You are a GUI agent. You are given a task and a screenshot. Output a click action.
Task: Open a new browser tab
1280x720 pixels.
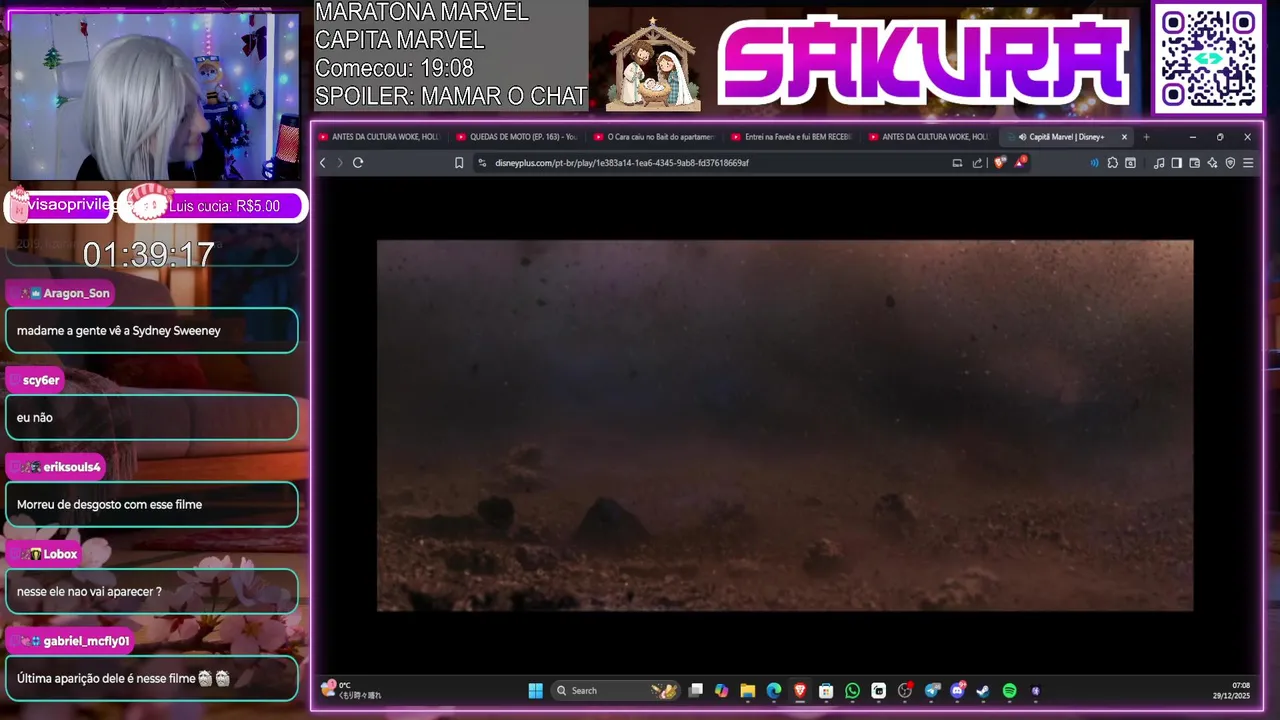(1146, 137)
